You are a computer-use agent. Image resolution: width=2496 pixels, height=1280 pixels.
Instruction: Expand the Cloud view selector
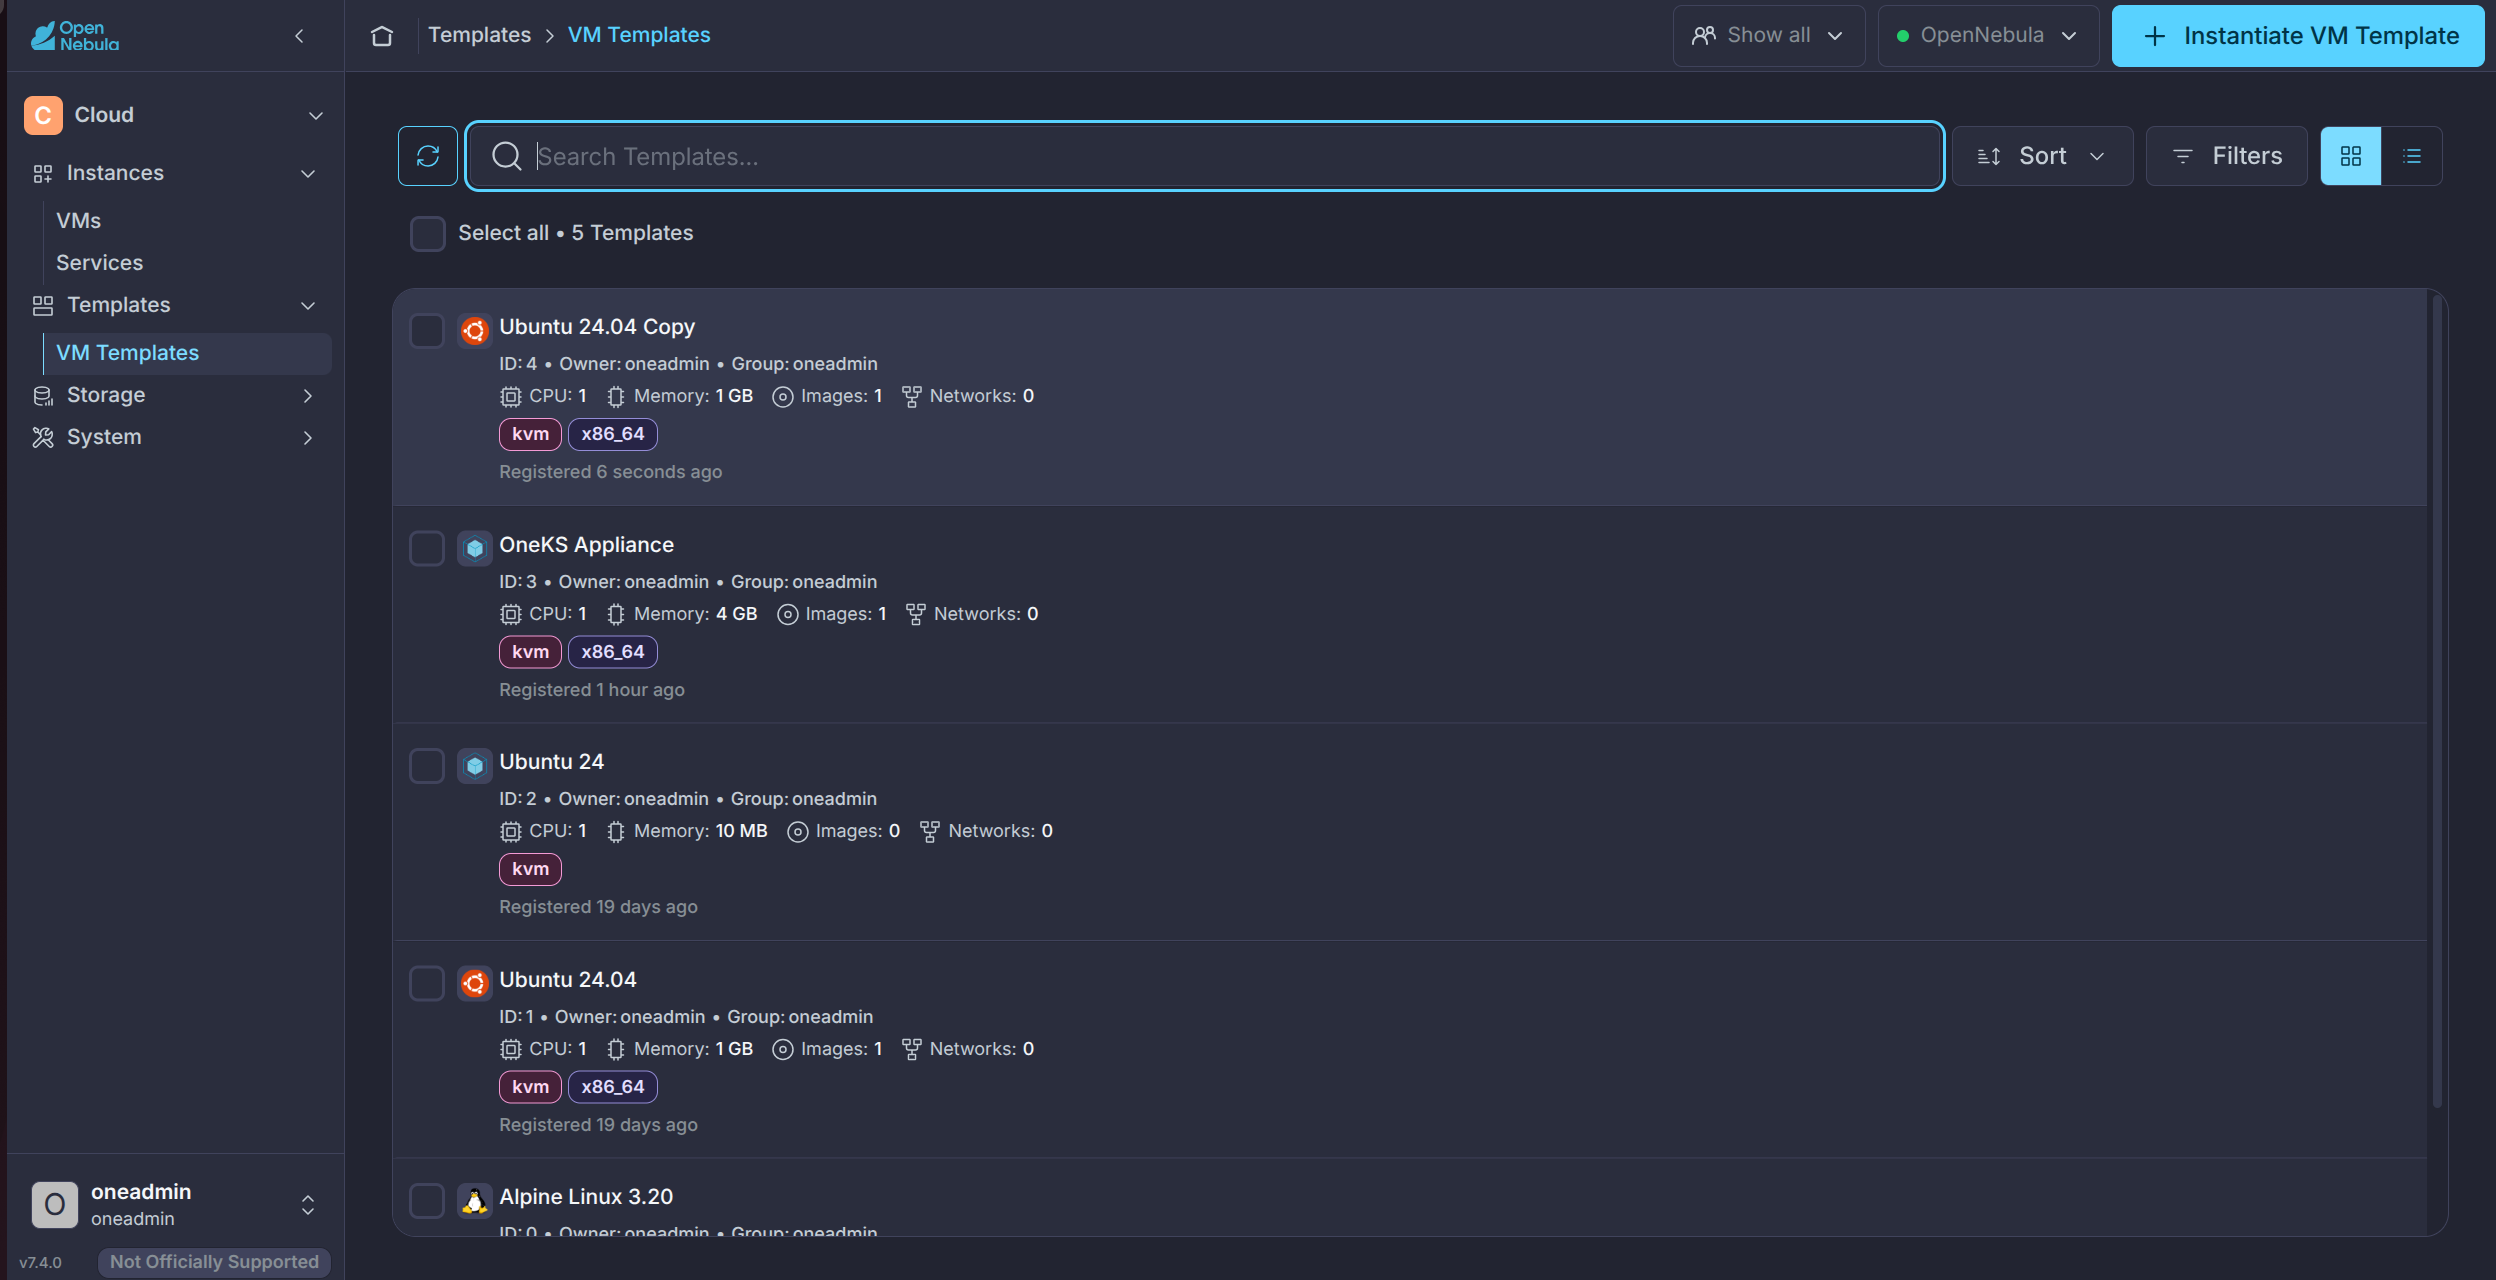316,116
